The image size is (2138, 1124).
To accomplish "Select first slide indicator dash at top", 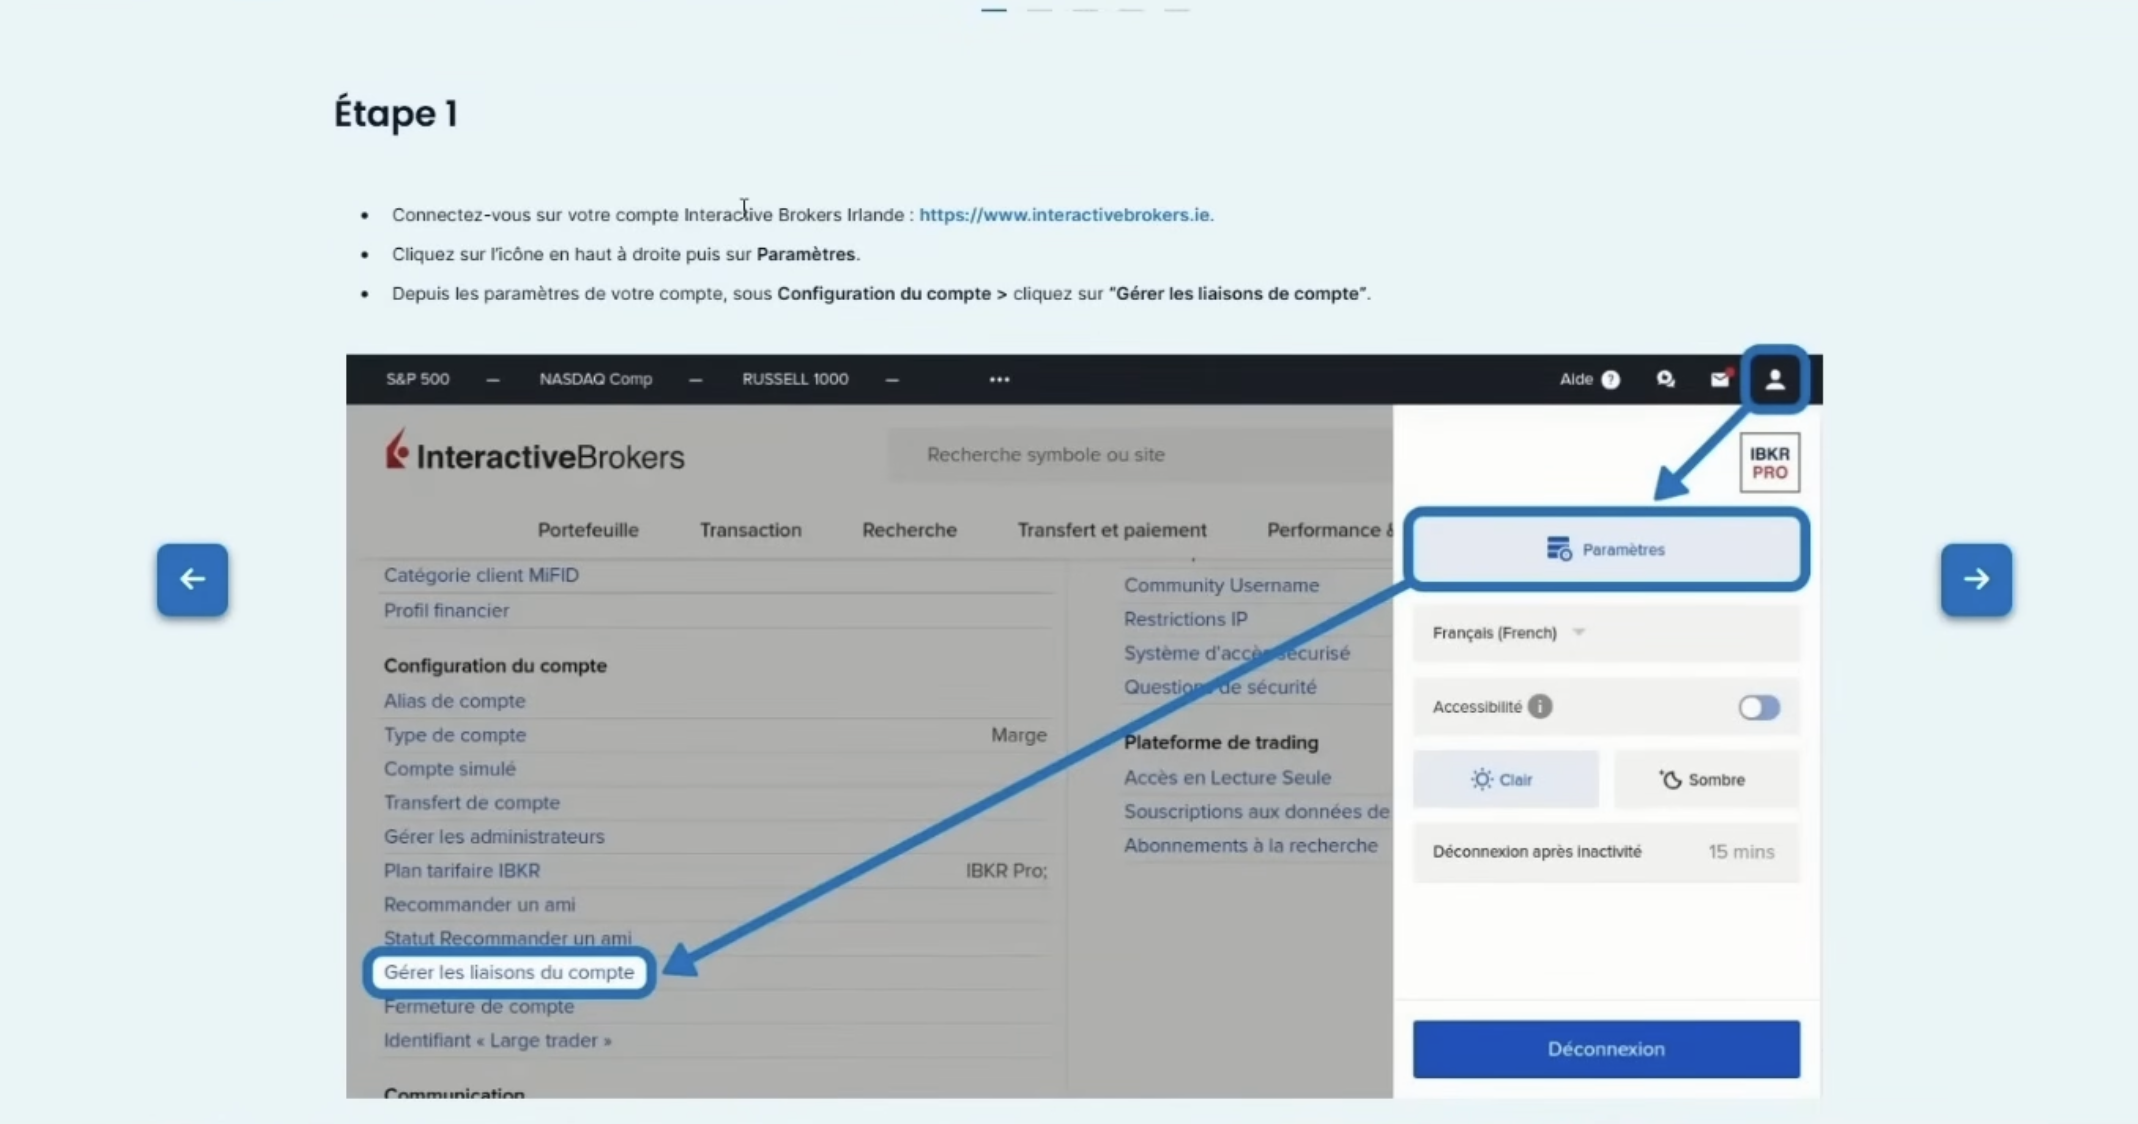I will (x=993, y=9).
